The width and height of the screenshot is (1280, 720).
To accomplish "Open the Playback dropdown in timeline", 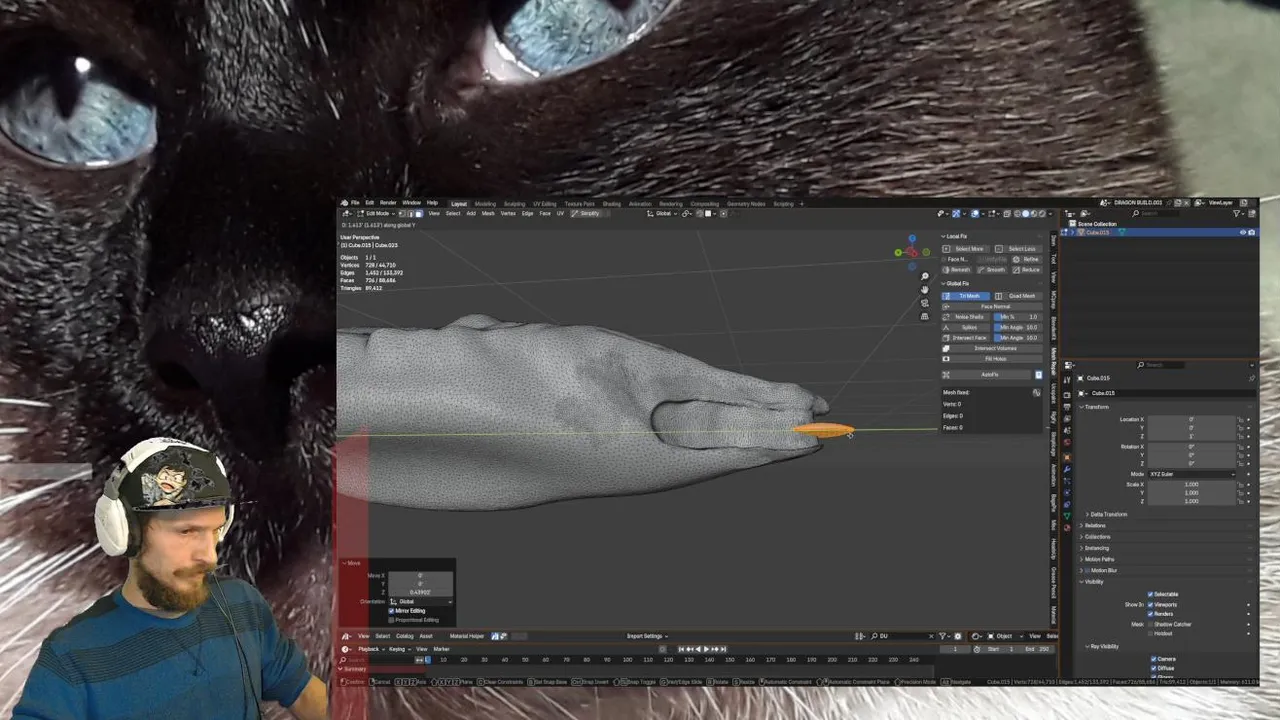I will (x=371, y=649).
